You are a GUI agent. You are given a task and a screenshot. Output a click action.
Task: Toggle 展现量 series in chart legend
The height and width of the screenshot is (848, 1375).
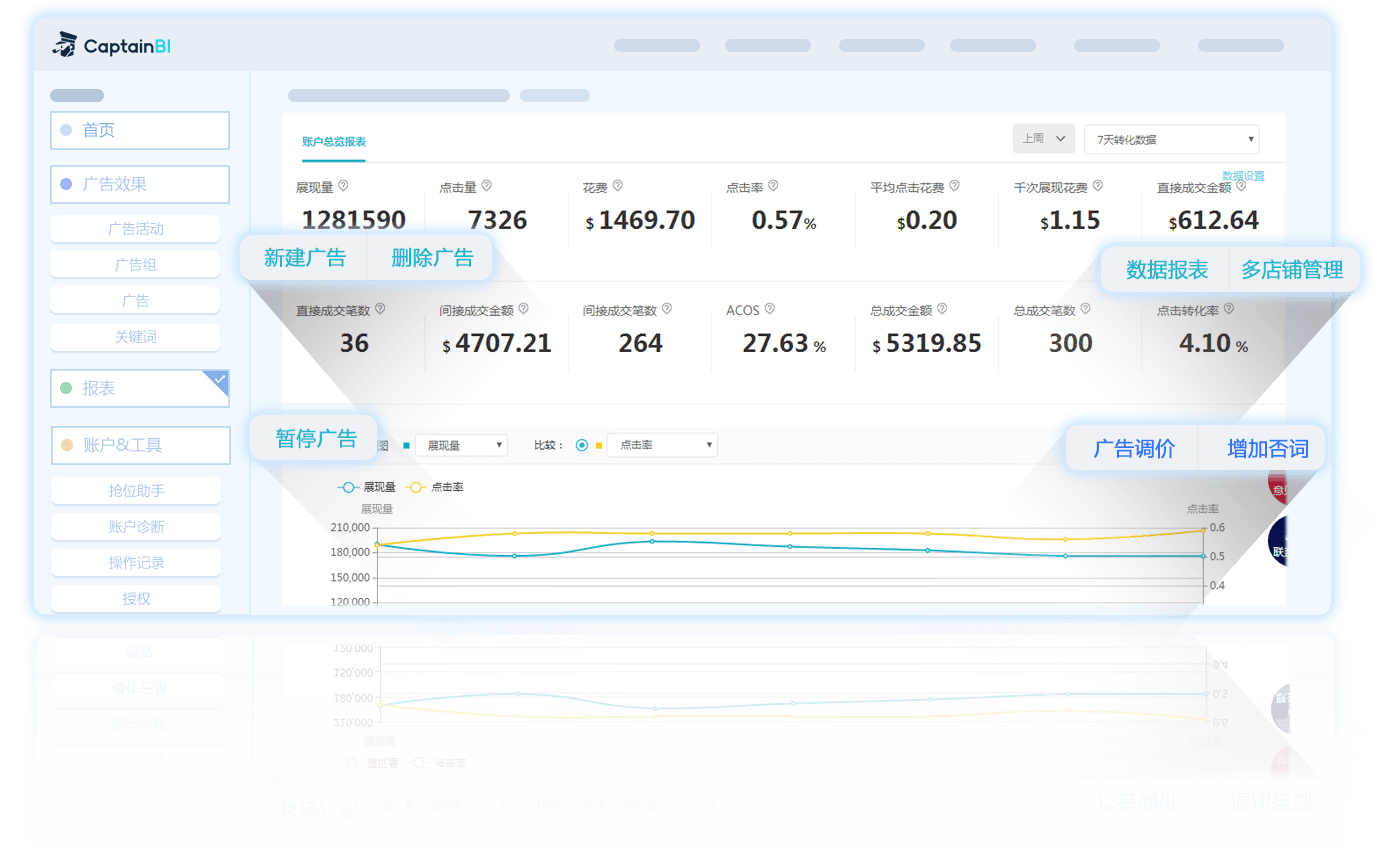(x=367, y=488)
